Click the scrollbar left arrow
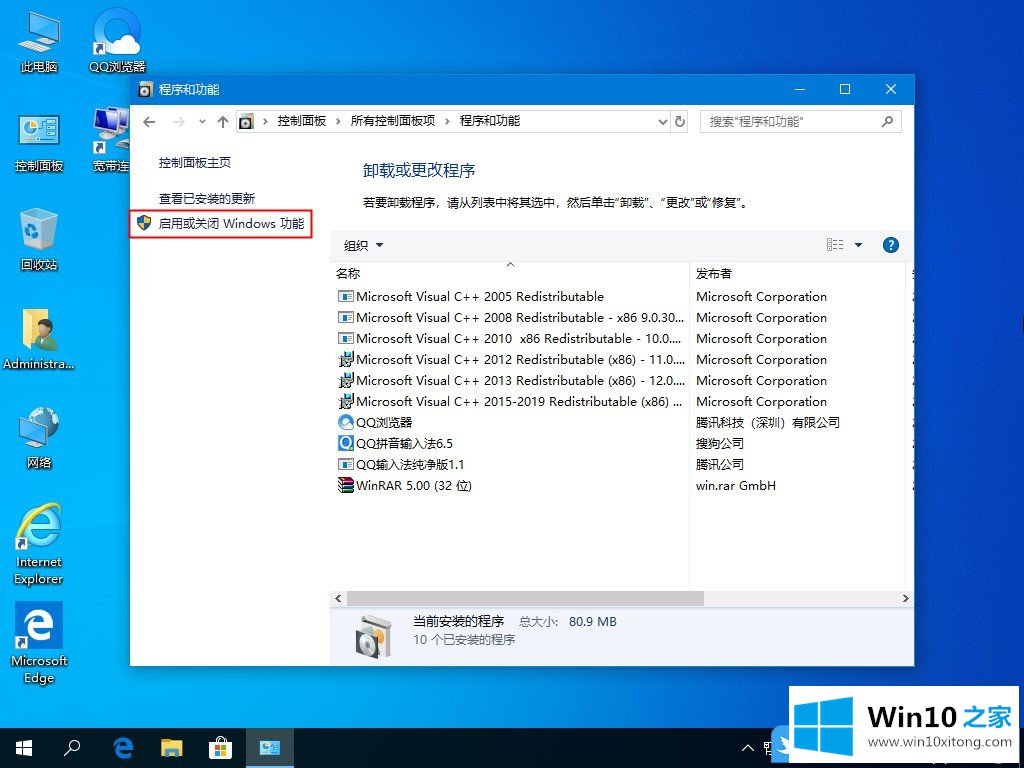 click(338, 598)
